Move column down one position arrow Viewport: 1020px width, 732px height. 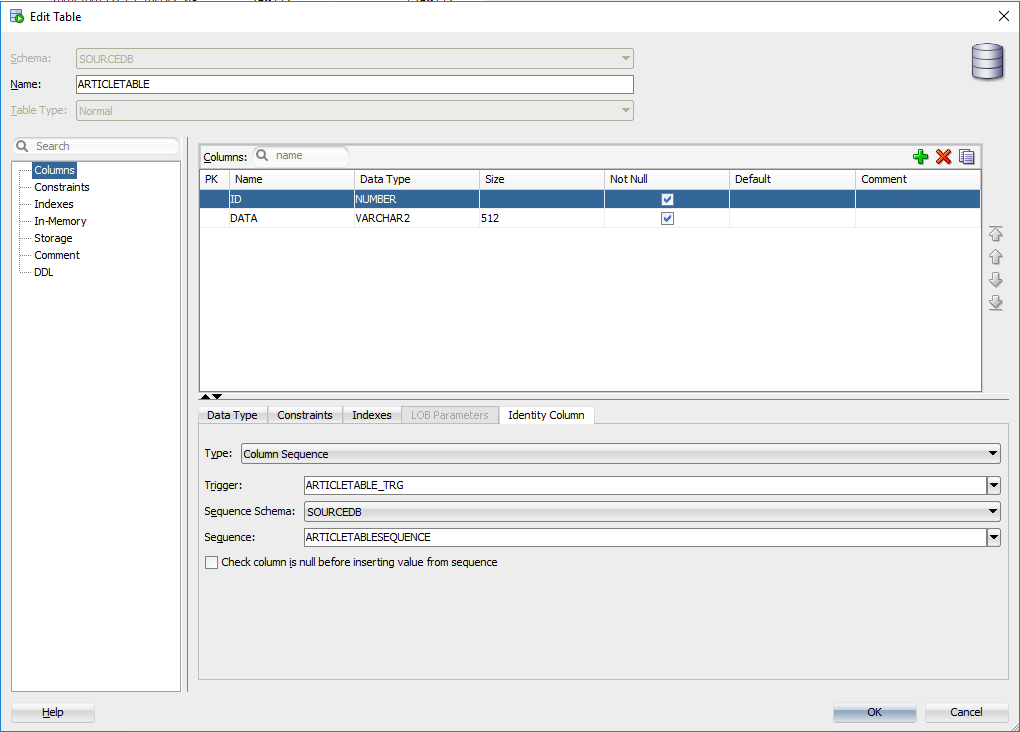995,280
